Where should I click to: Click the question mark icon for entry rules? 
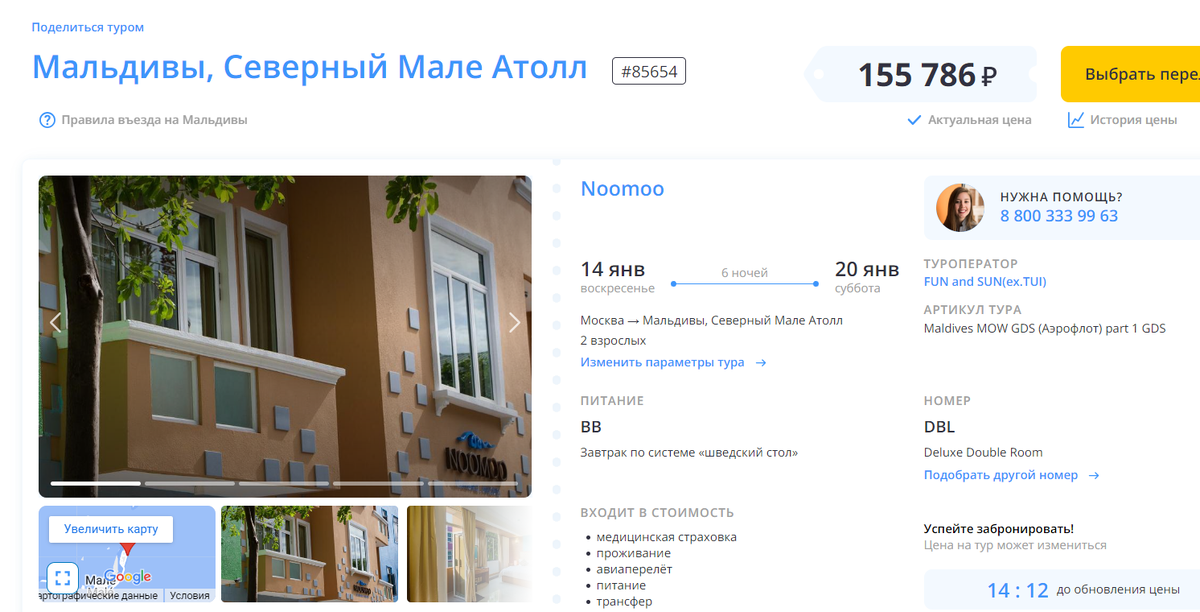(x=46, y=120)
